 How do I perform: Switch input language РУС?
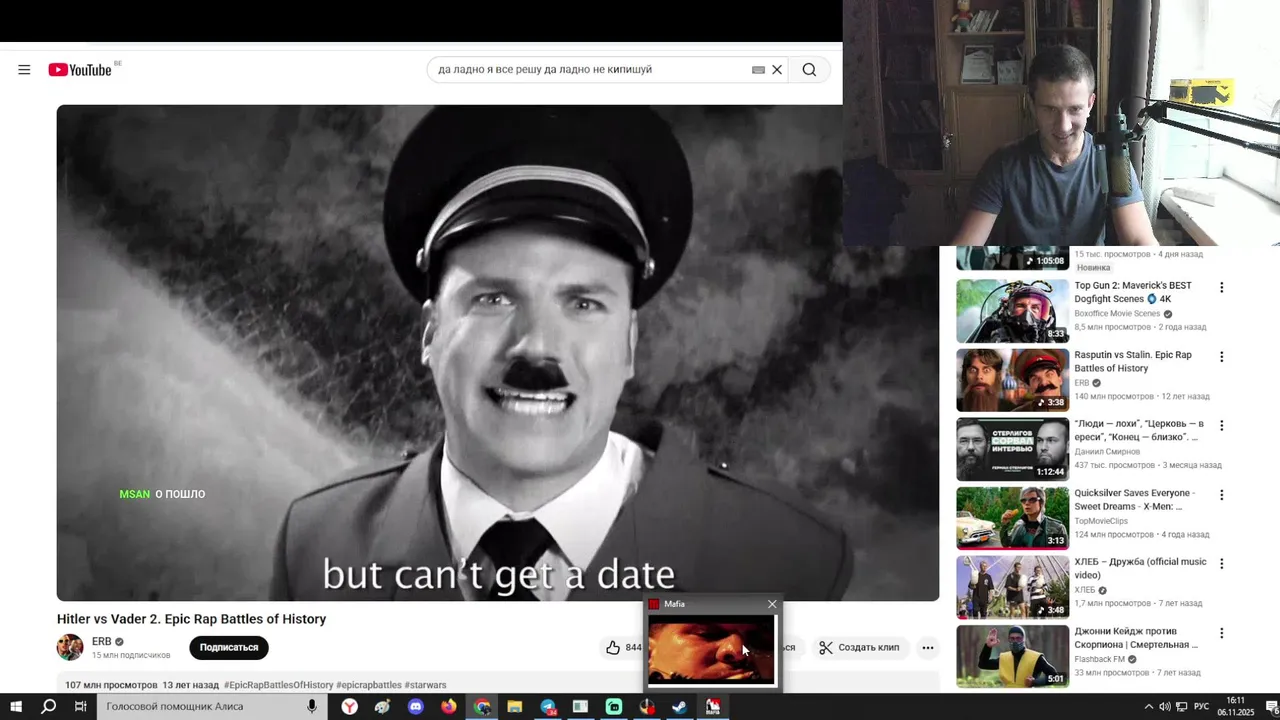point(1201,707)
